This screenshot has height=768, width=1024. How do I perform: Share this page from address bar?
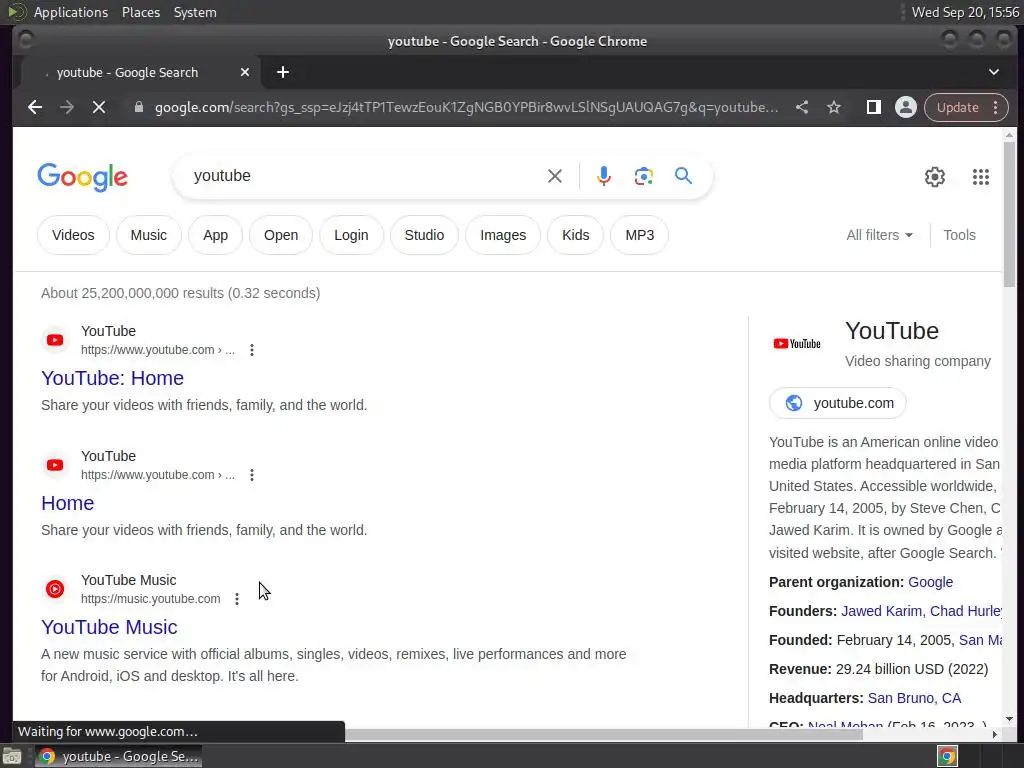(x=802, y=107)
